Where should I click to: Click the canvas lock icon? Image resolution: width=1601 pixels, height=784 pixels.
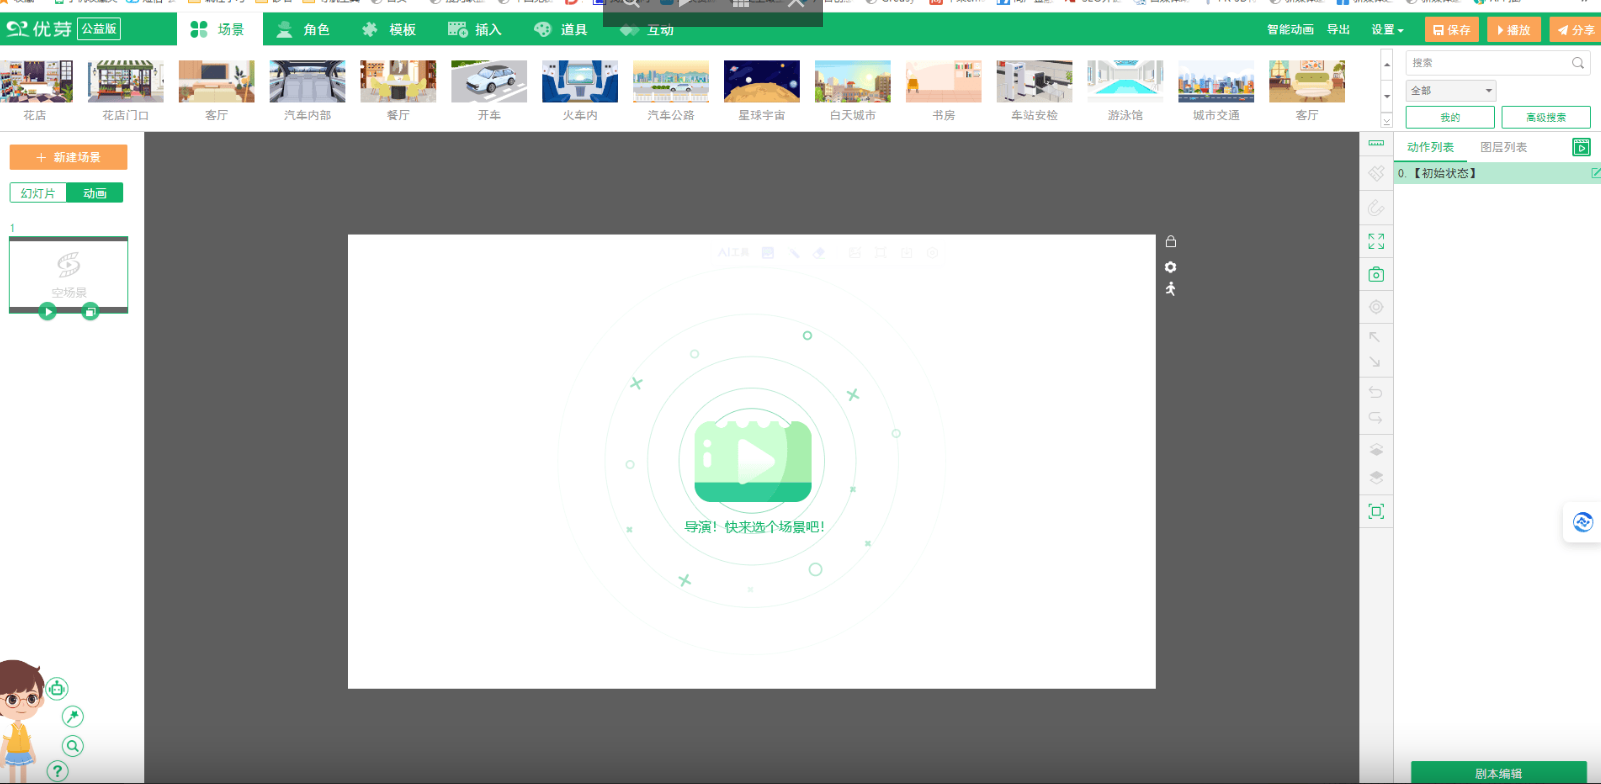click(x=1171, y=242)
